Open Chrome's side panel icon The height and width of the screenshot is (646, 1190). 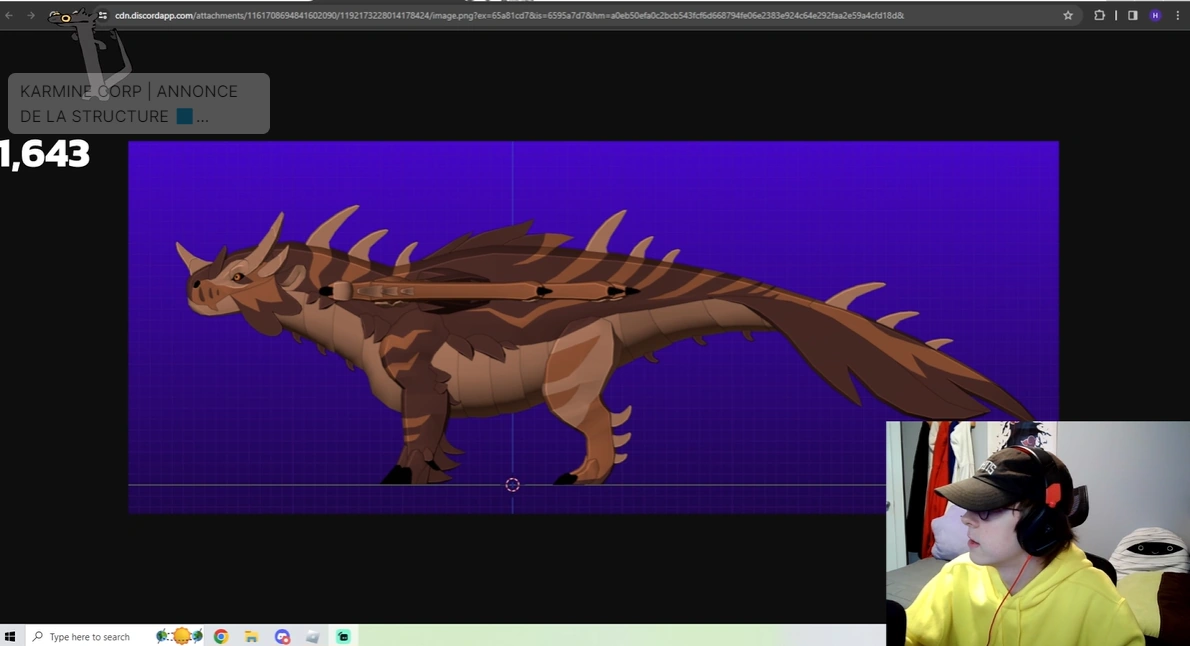[x=1132, y=15]
